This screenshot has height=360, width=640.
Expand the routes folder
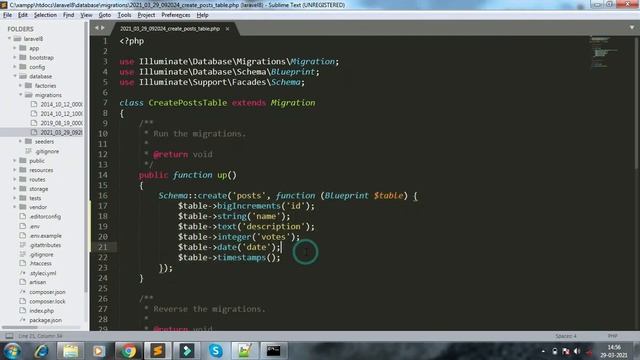point(15,180)
